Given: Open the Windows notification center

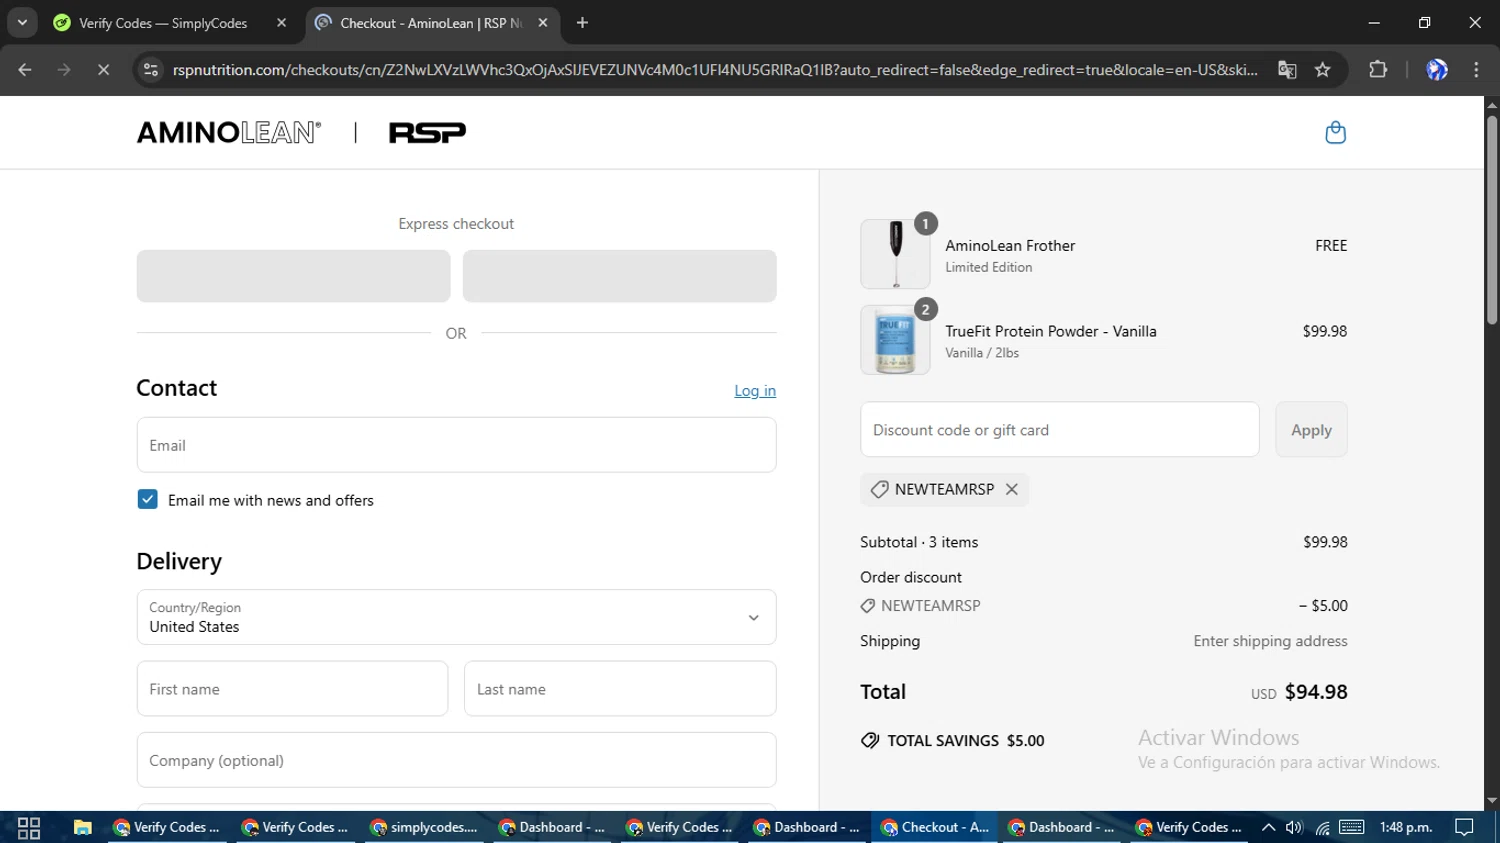Looking at the screenshot, I should tap(1465, 827).
